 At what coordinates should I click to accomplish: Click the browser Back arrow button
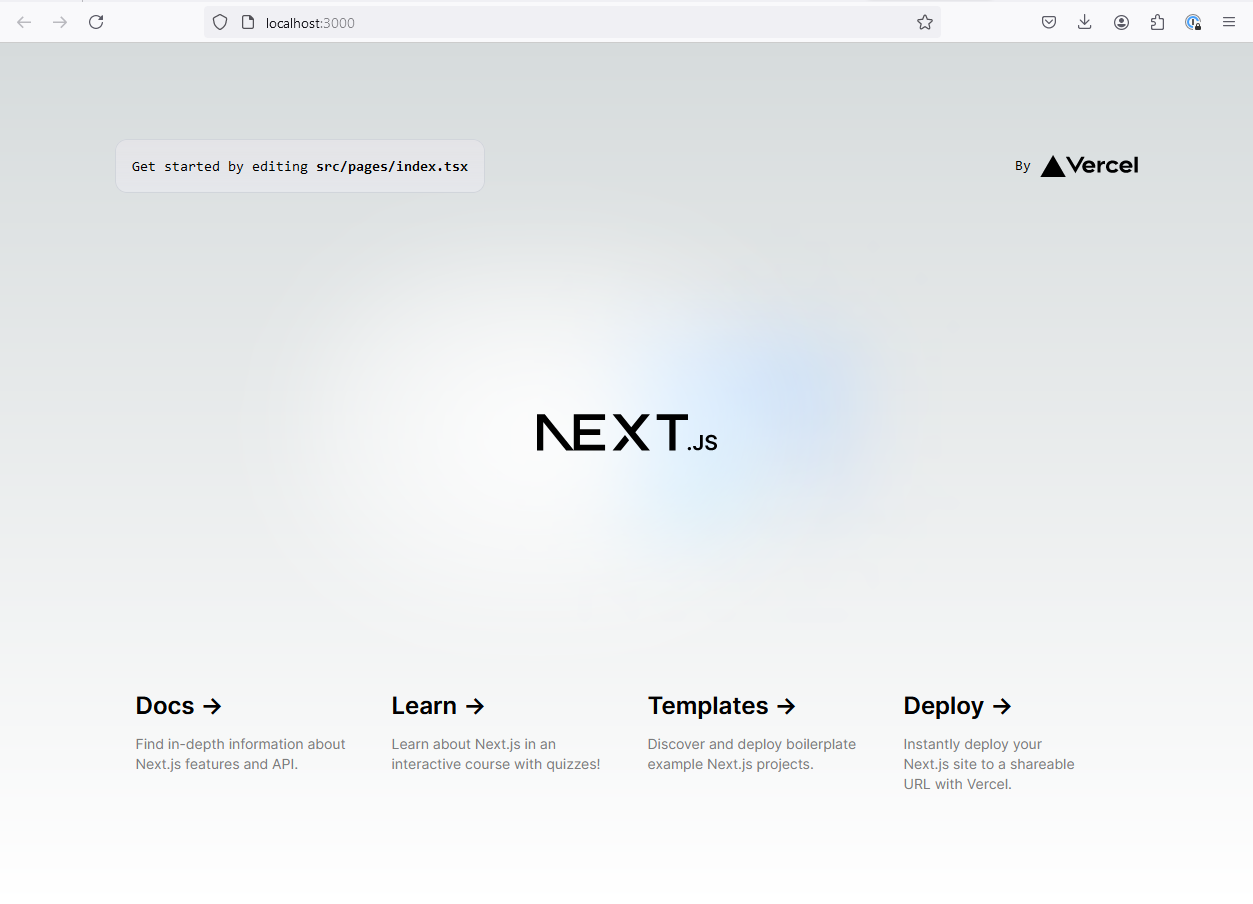pyautogui.click(x=24, y=22)
